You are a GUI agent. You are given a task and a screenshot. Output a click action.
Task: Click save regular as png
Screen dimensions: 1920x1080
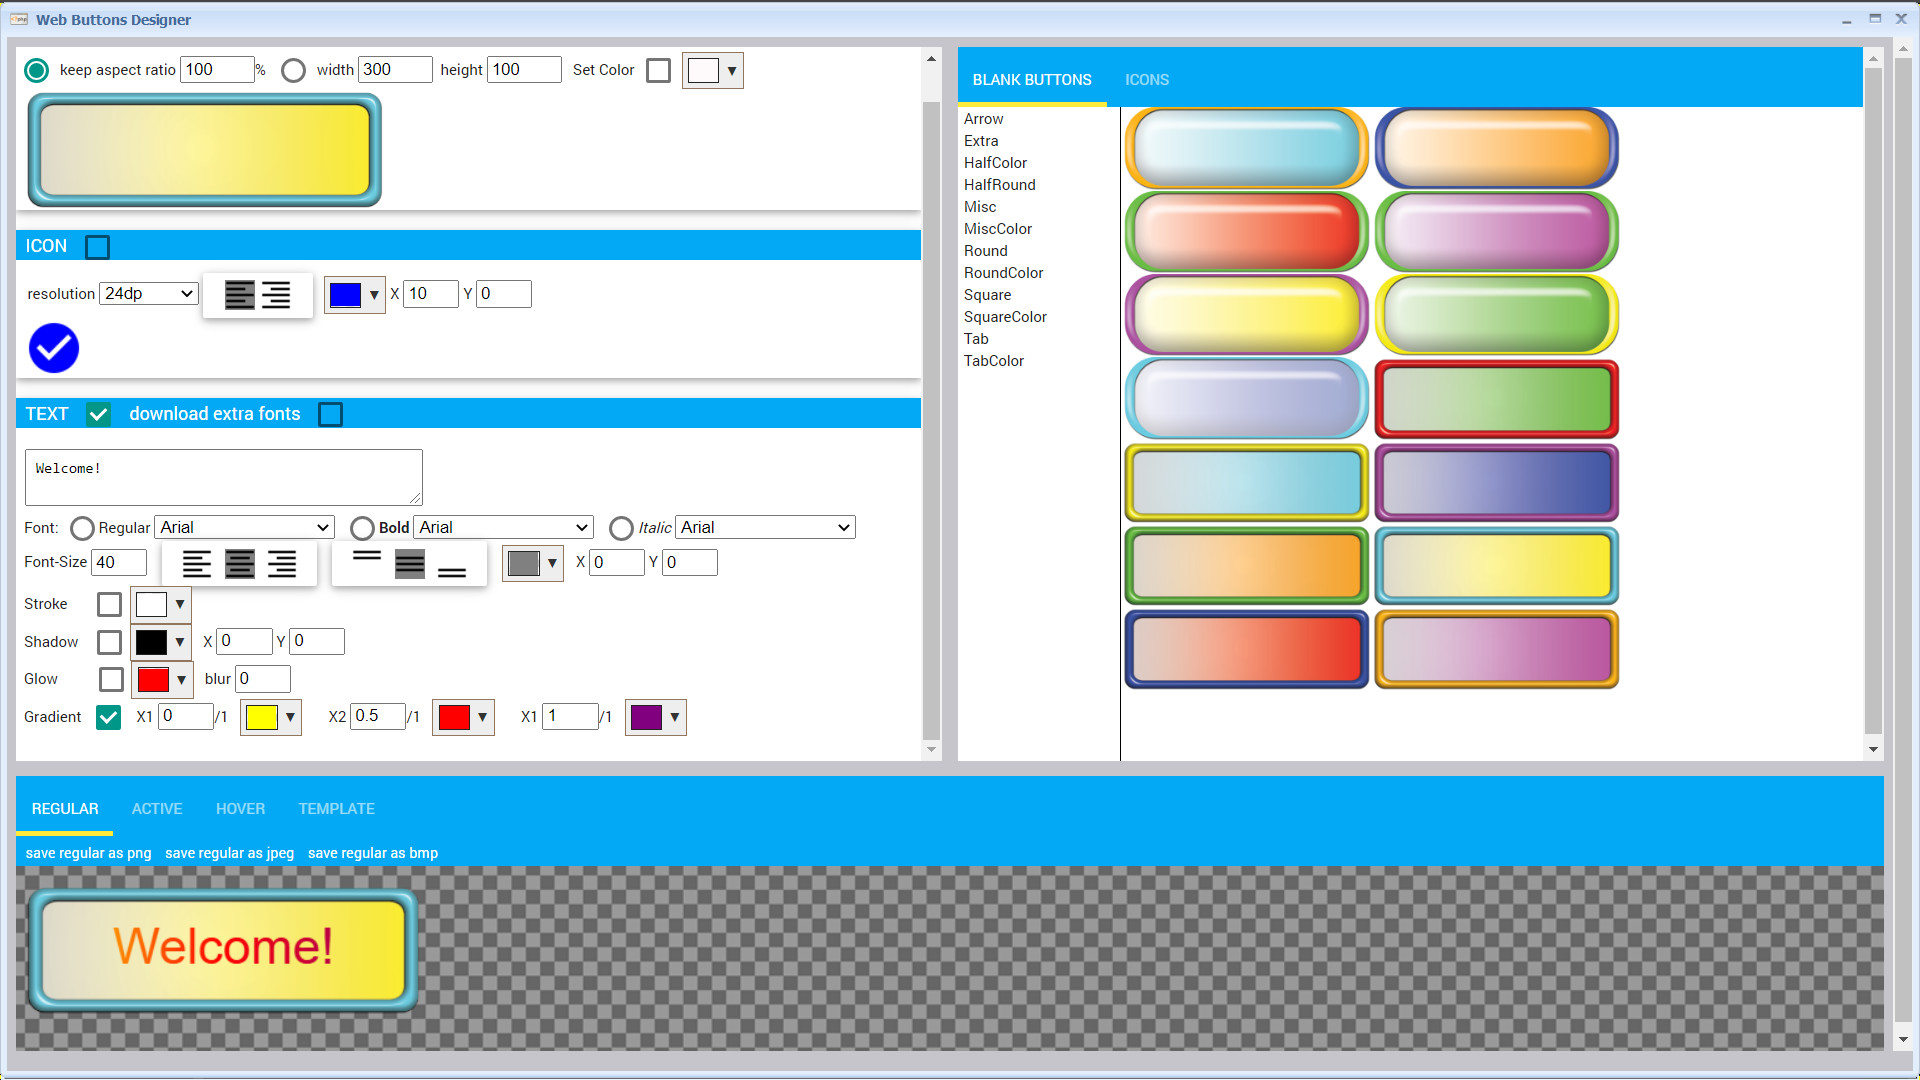click(87, 853)
